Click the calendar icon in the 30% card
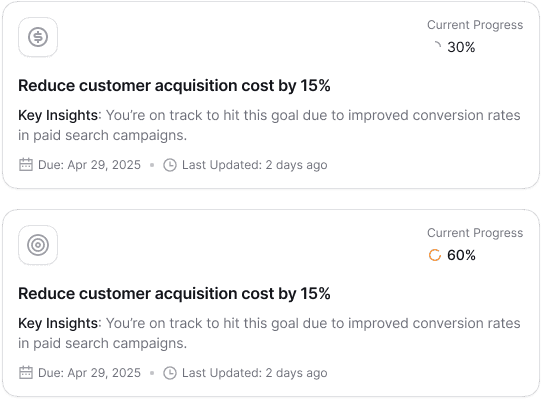This screenshot has height=400, width=542. (x=26, y=165)
